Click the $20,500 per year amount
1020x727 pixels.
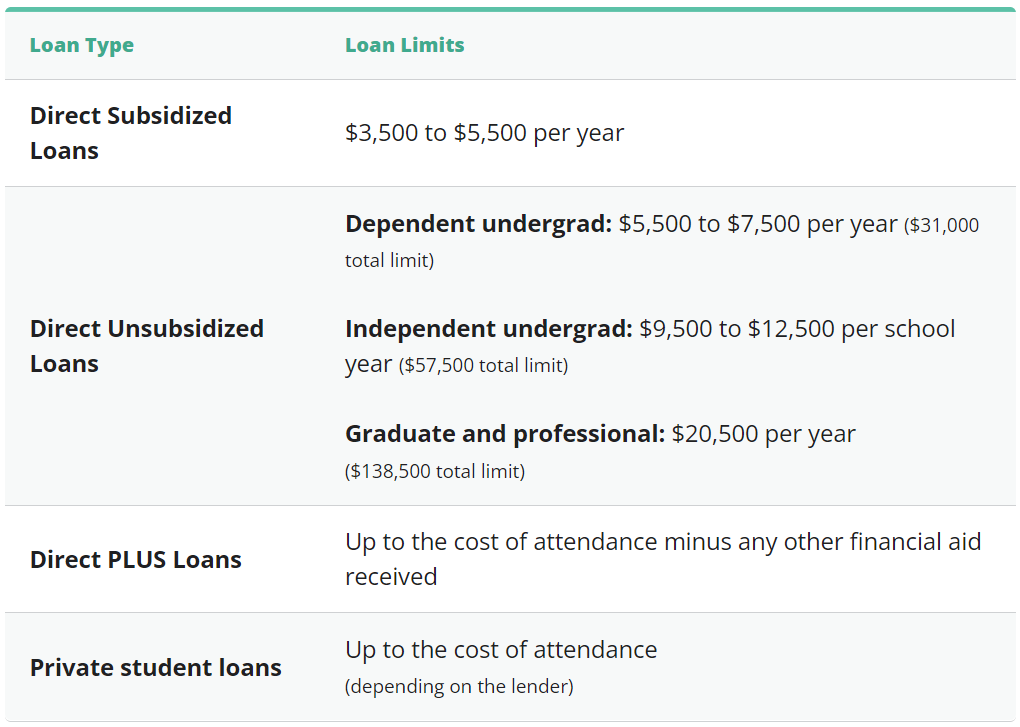764,434
